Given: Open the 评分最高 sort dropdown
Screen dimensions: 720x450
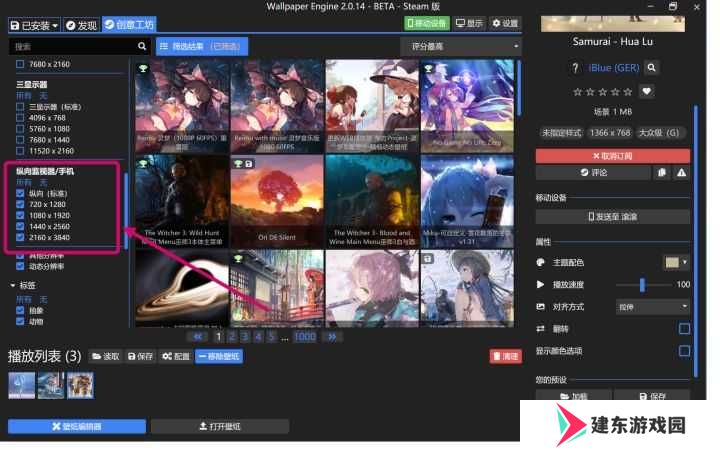Looking at the screenshot, I should pyautogui.click(x=461, y=46).
